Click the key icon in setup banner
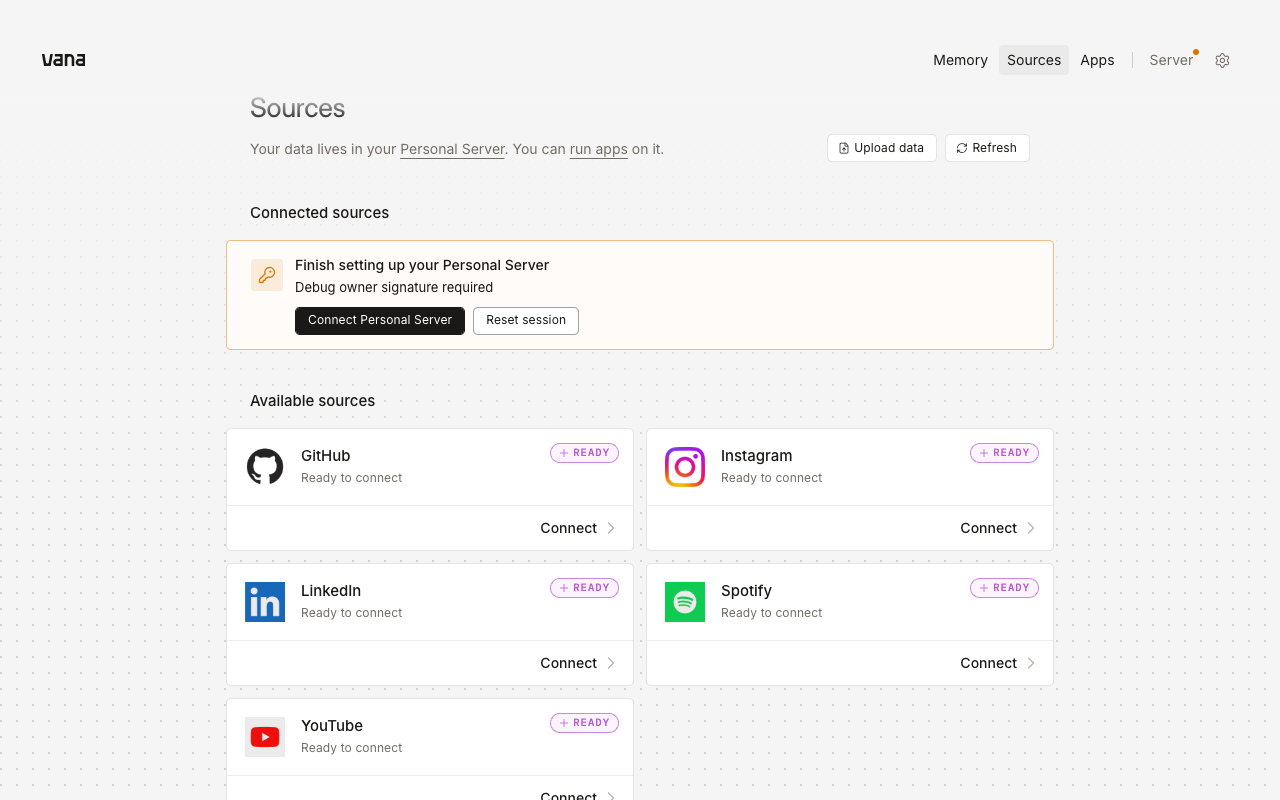 pos(267,275)
